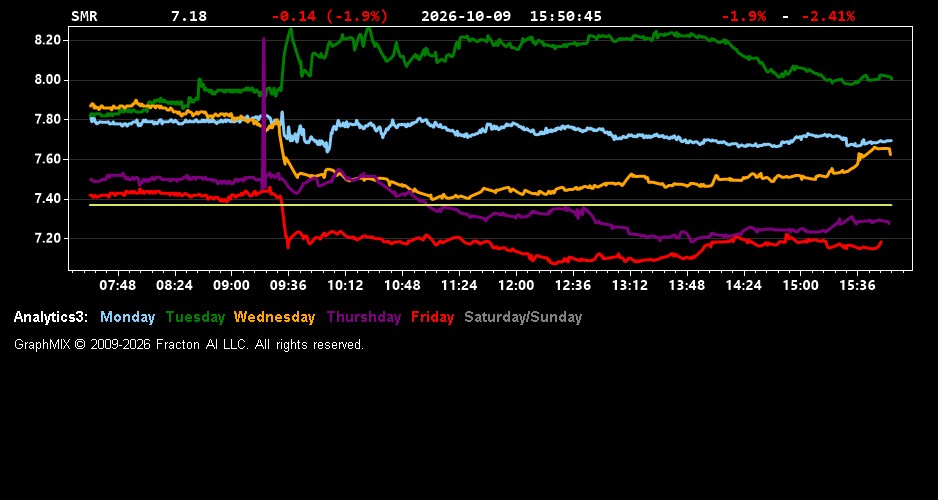Click the 12:36 time axis label
This screenshot has width=938, height=500.
tap(572, 285)
